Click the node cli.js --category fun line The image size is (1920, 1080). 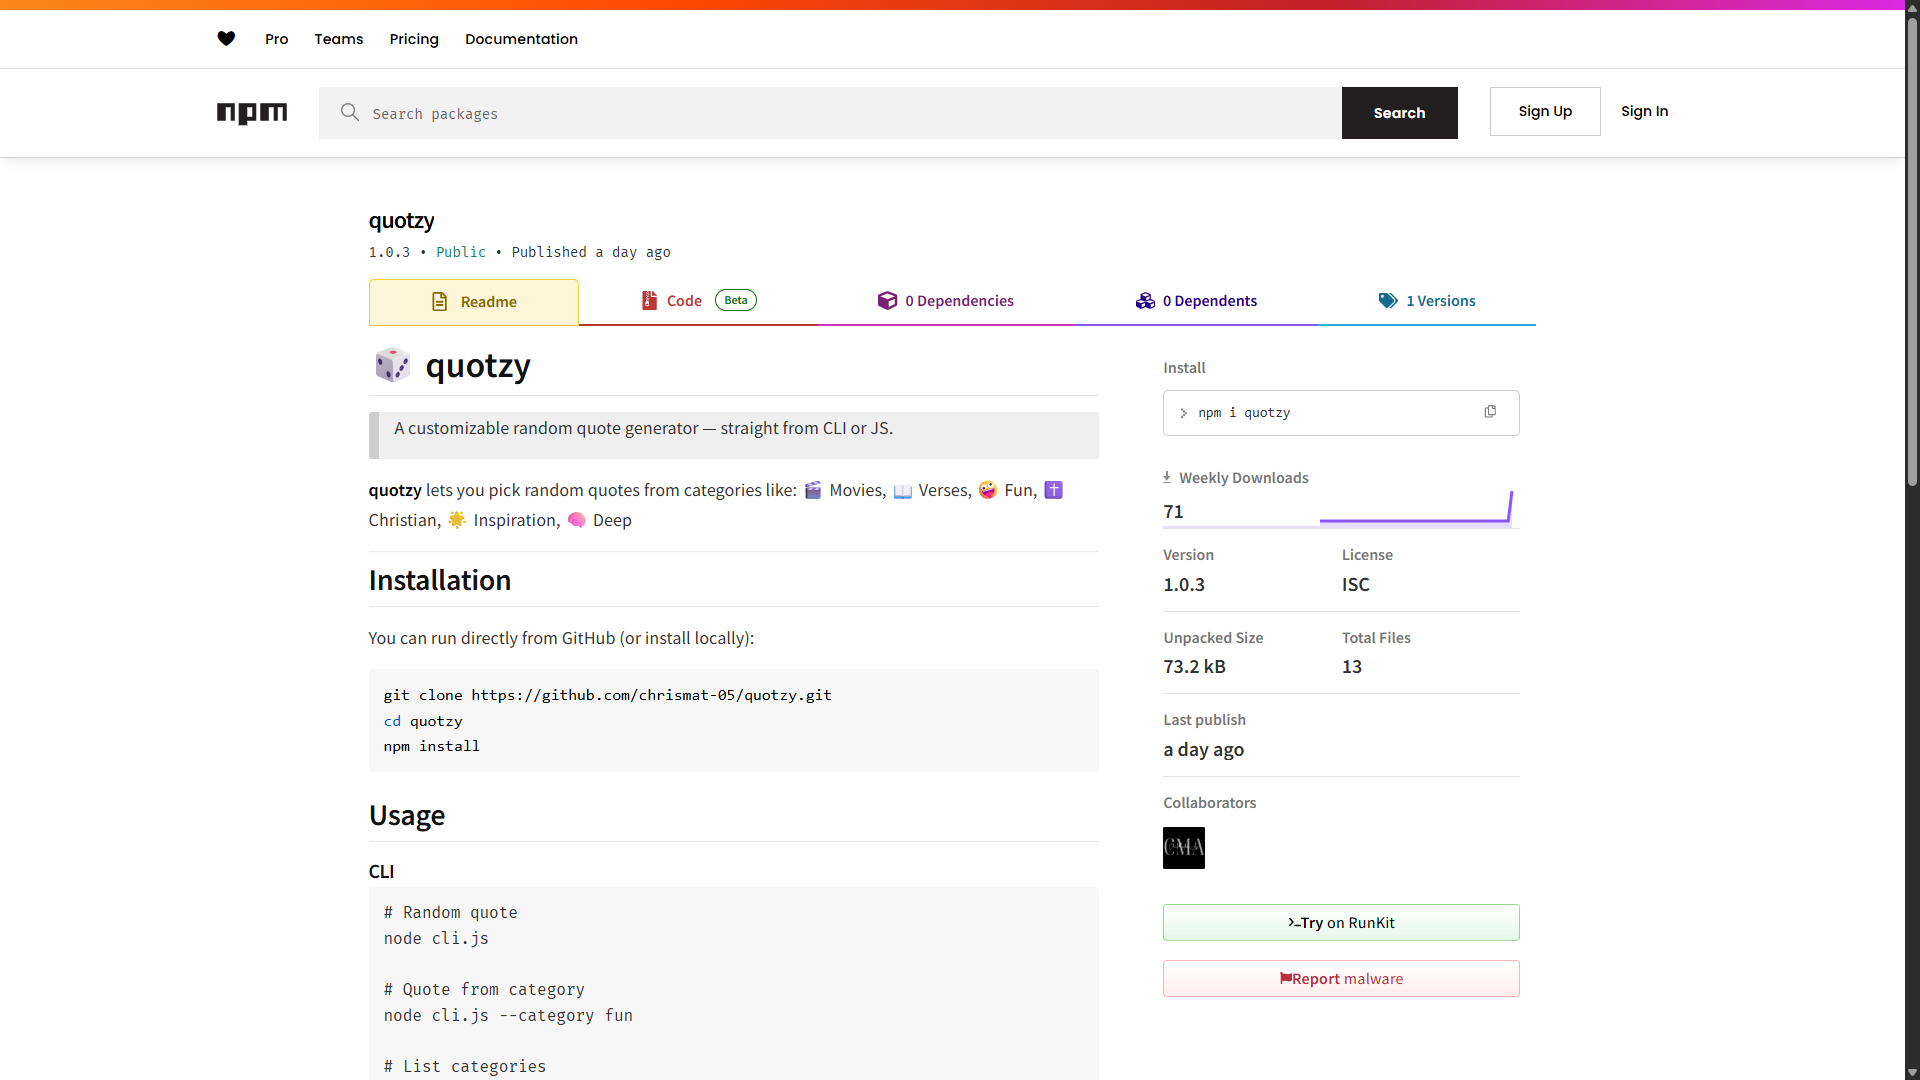click(x=508, y=1016)
